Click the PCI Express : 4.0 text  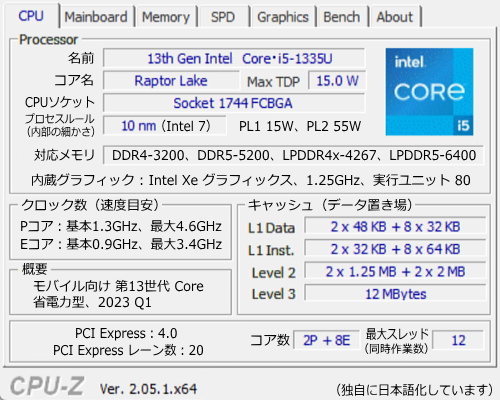pos(126,333)
